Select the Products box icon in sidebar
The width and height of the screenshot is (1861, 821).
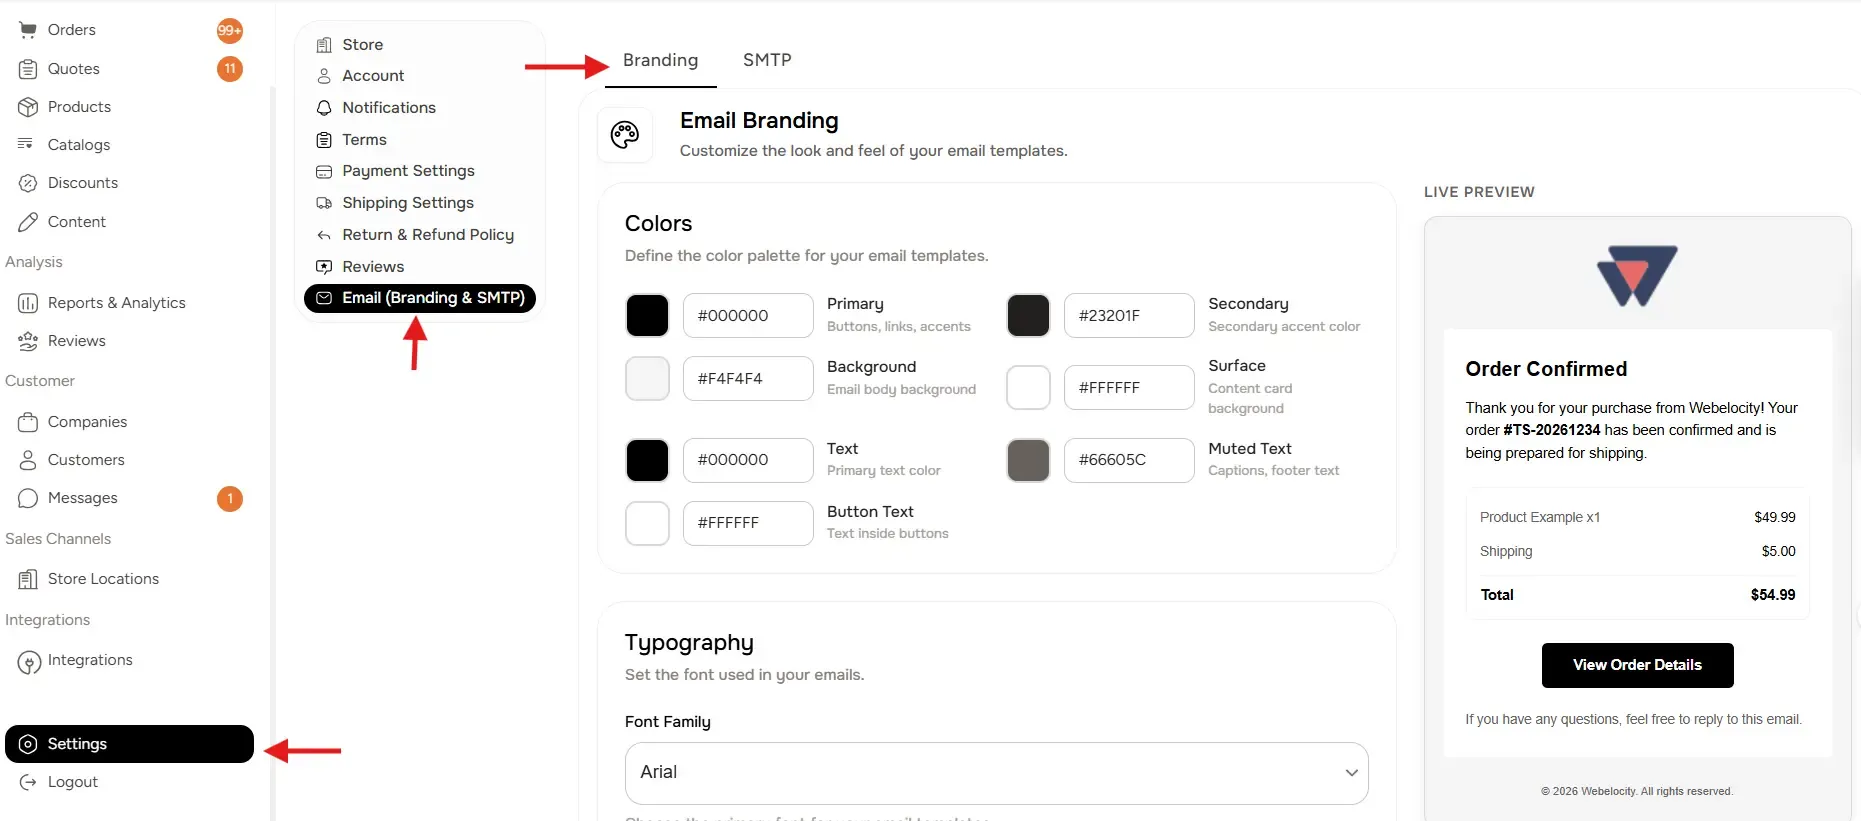29,106
